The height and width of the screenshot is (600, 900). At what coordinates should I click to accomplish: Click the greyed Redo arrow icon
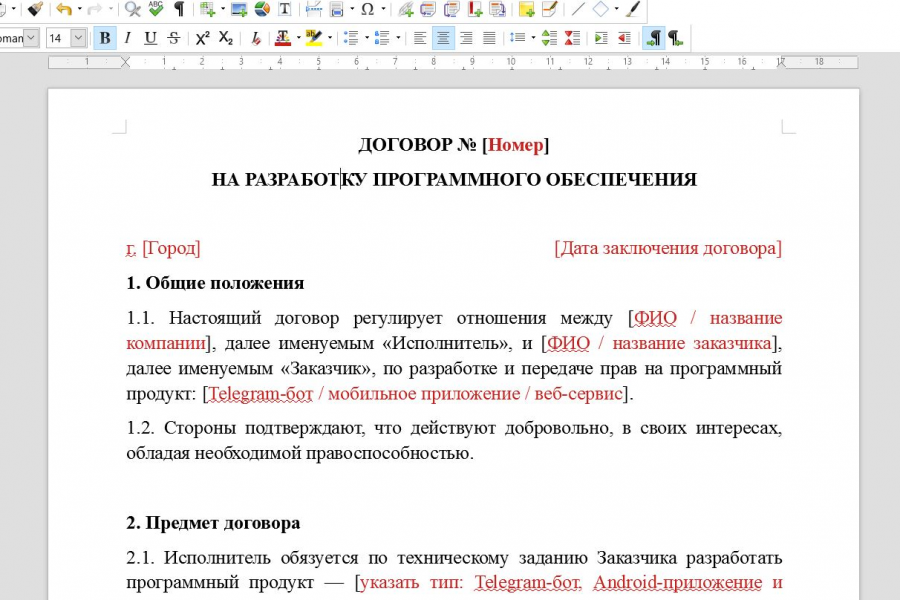pyautogui.click(x=95, y=9)
